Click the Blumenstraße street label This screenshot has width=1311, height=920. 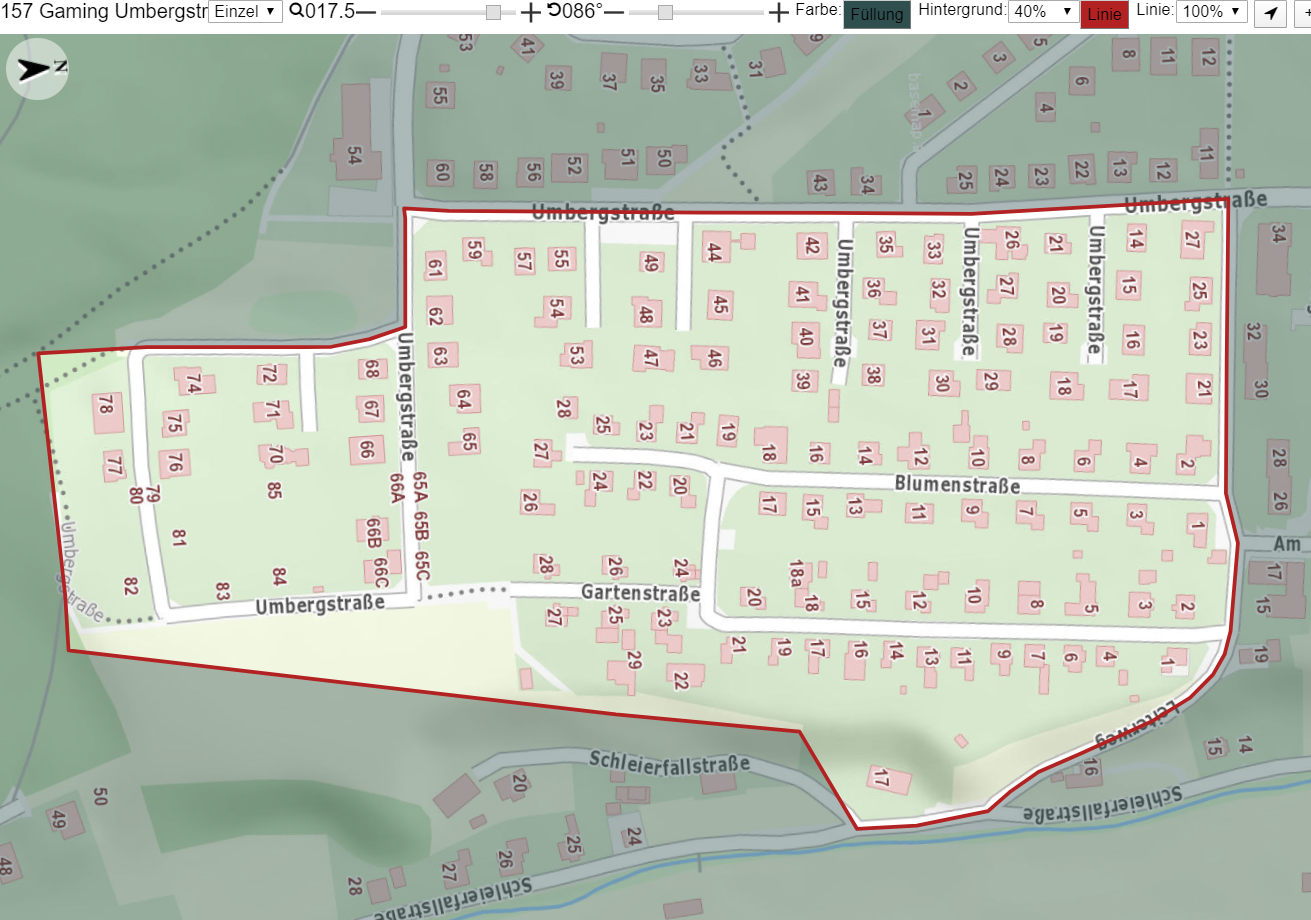(x=958, y=485)
